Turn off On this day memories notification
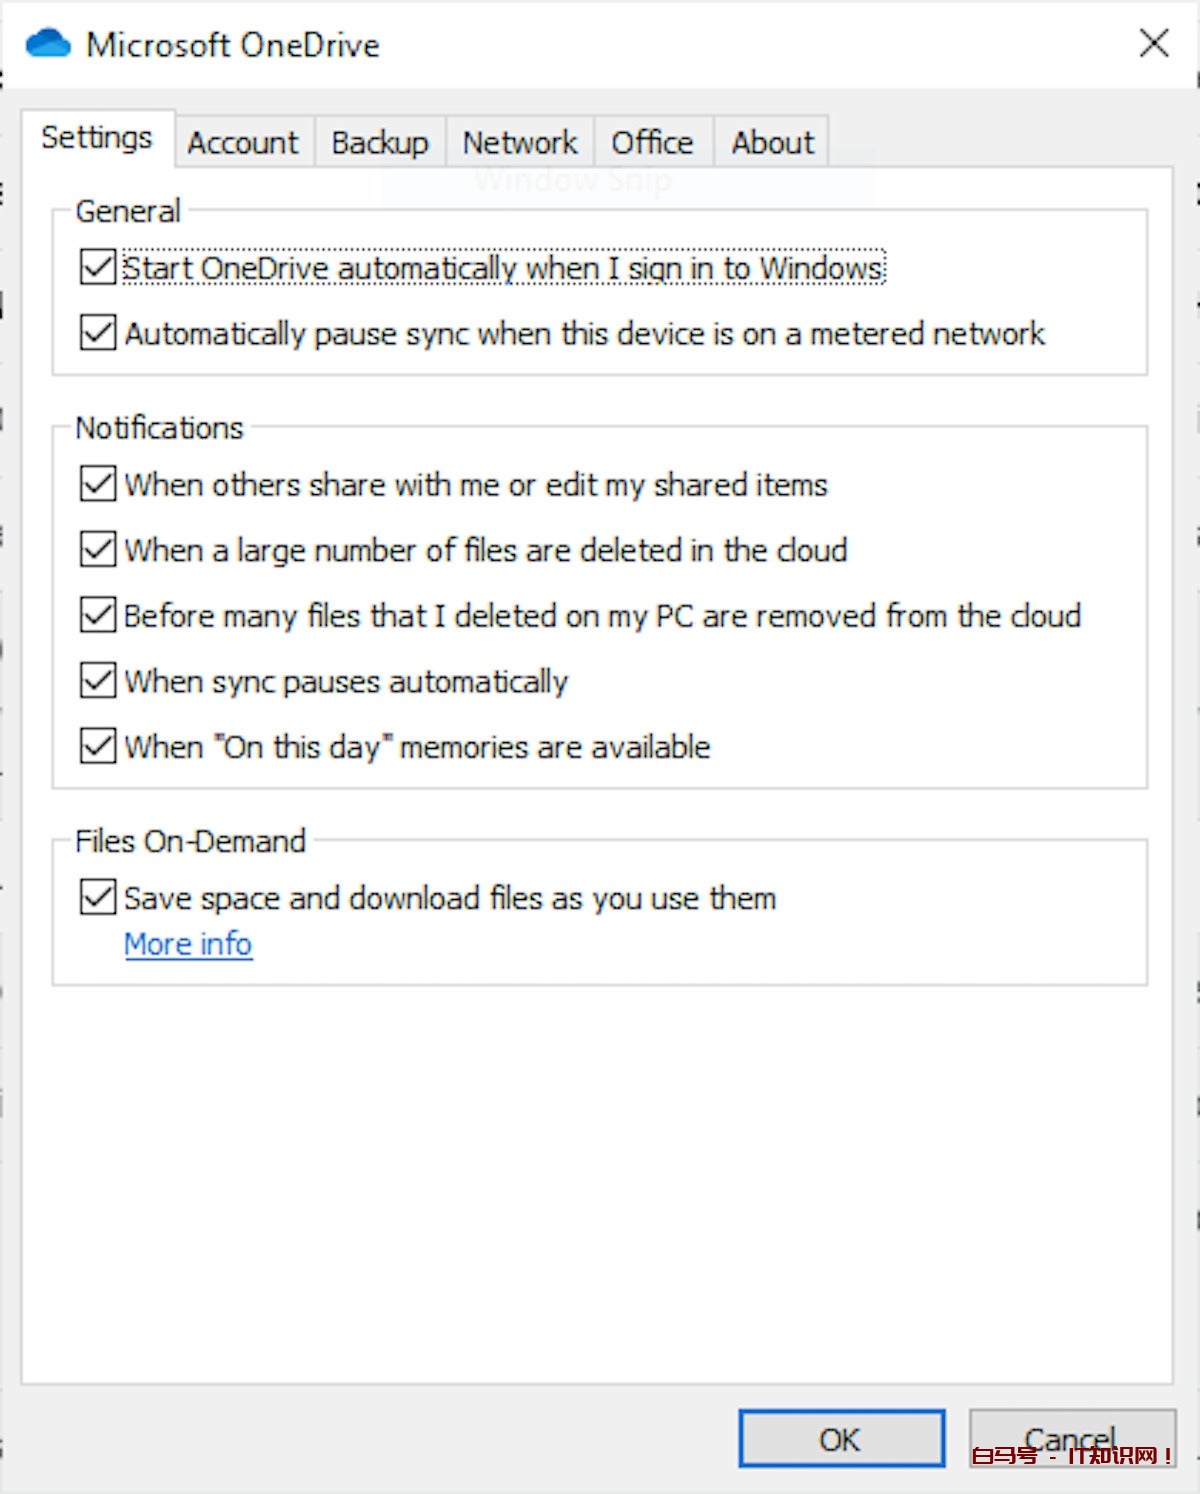Screen dimensions: 1200x1494 tap(98, 747)
